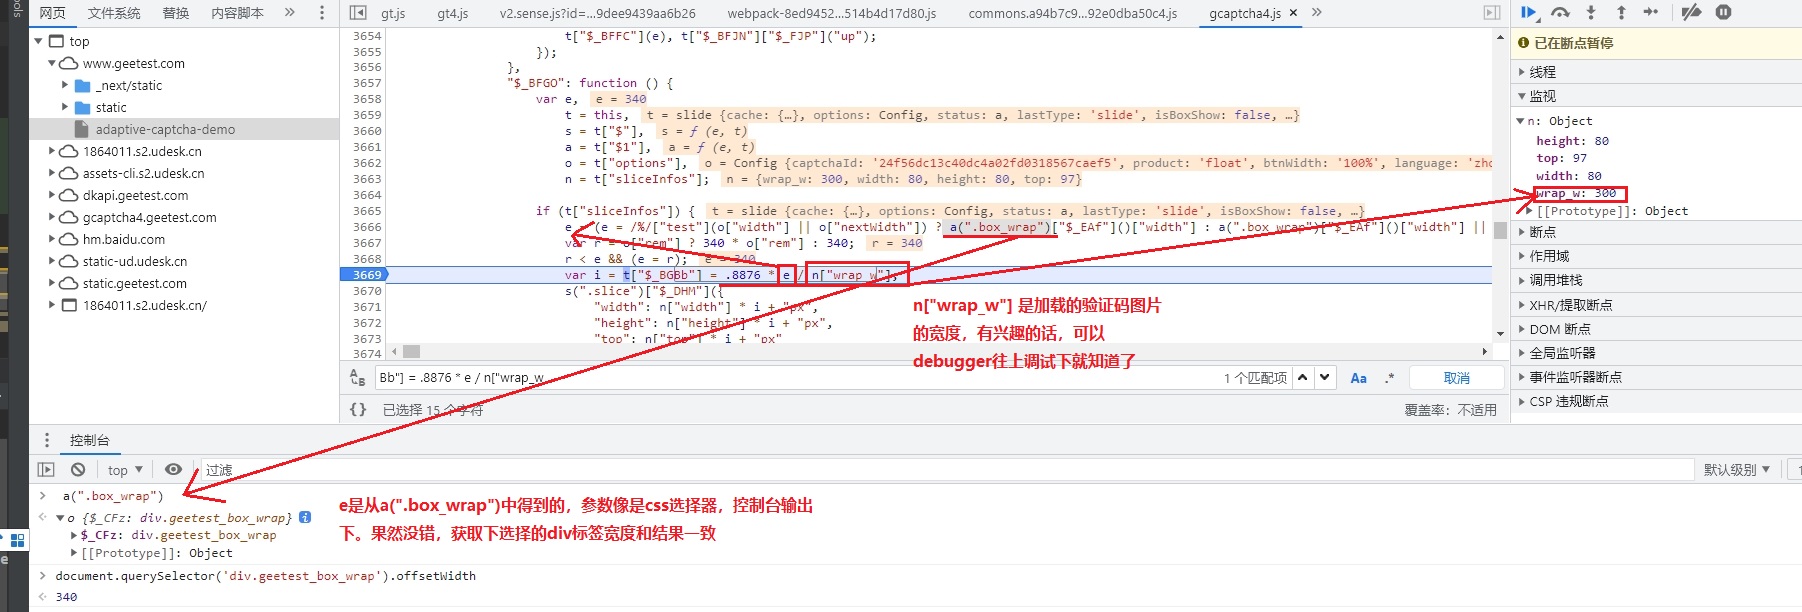Open the default log levels dropdown
1802x612 pixels.
point(1736,469)
